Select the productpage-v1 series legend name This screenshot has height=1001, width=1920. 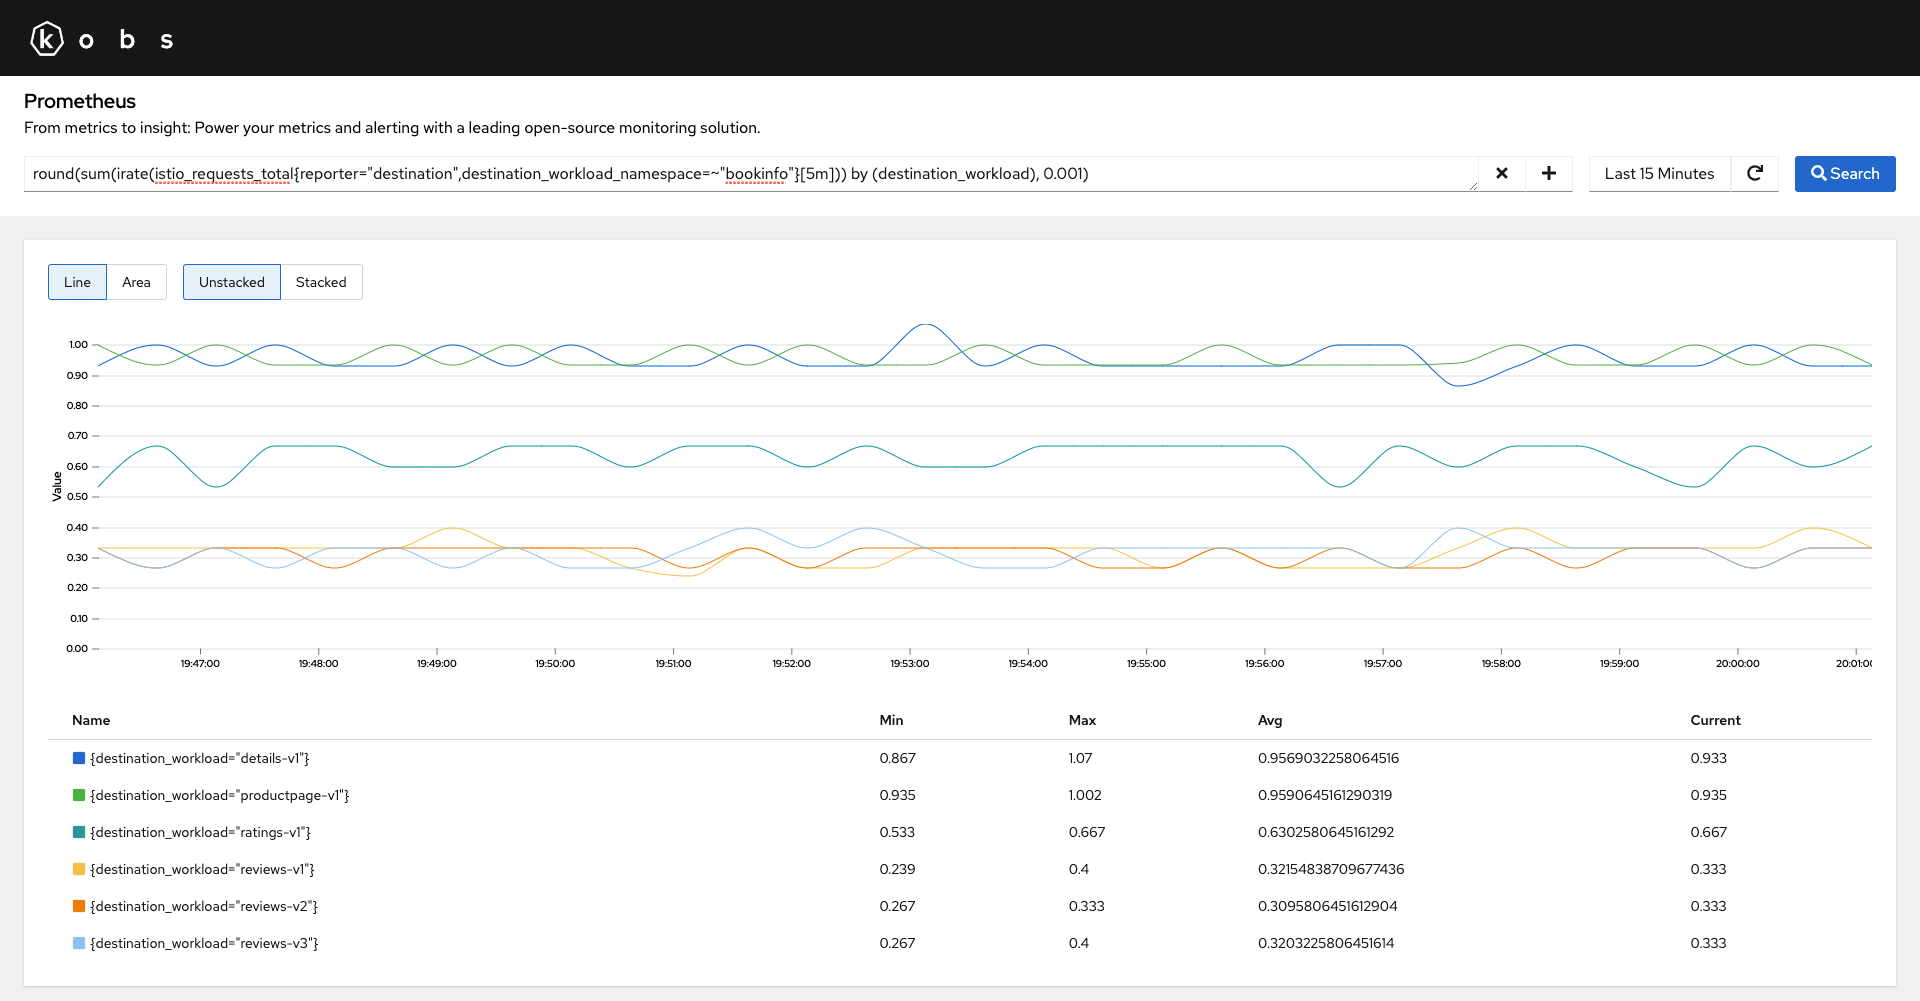tap(220, 795)
